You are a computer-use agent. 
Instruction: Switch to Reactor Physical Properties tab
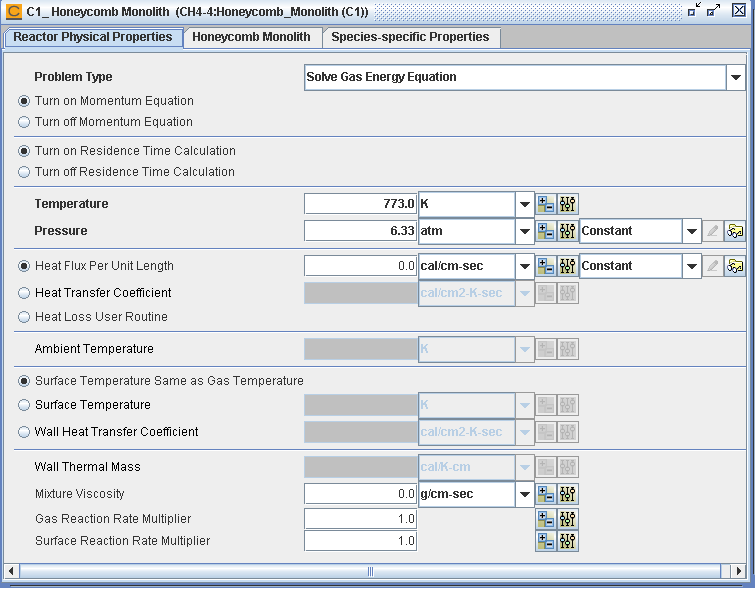pos(93,37)
